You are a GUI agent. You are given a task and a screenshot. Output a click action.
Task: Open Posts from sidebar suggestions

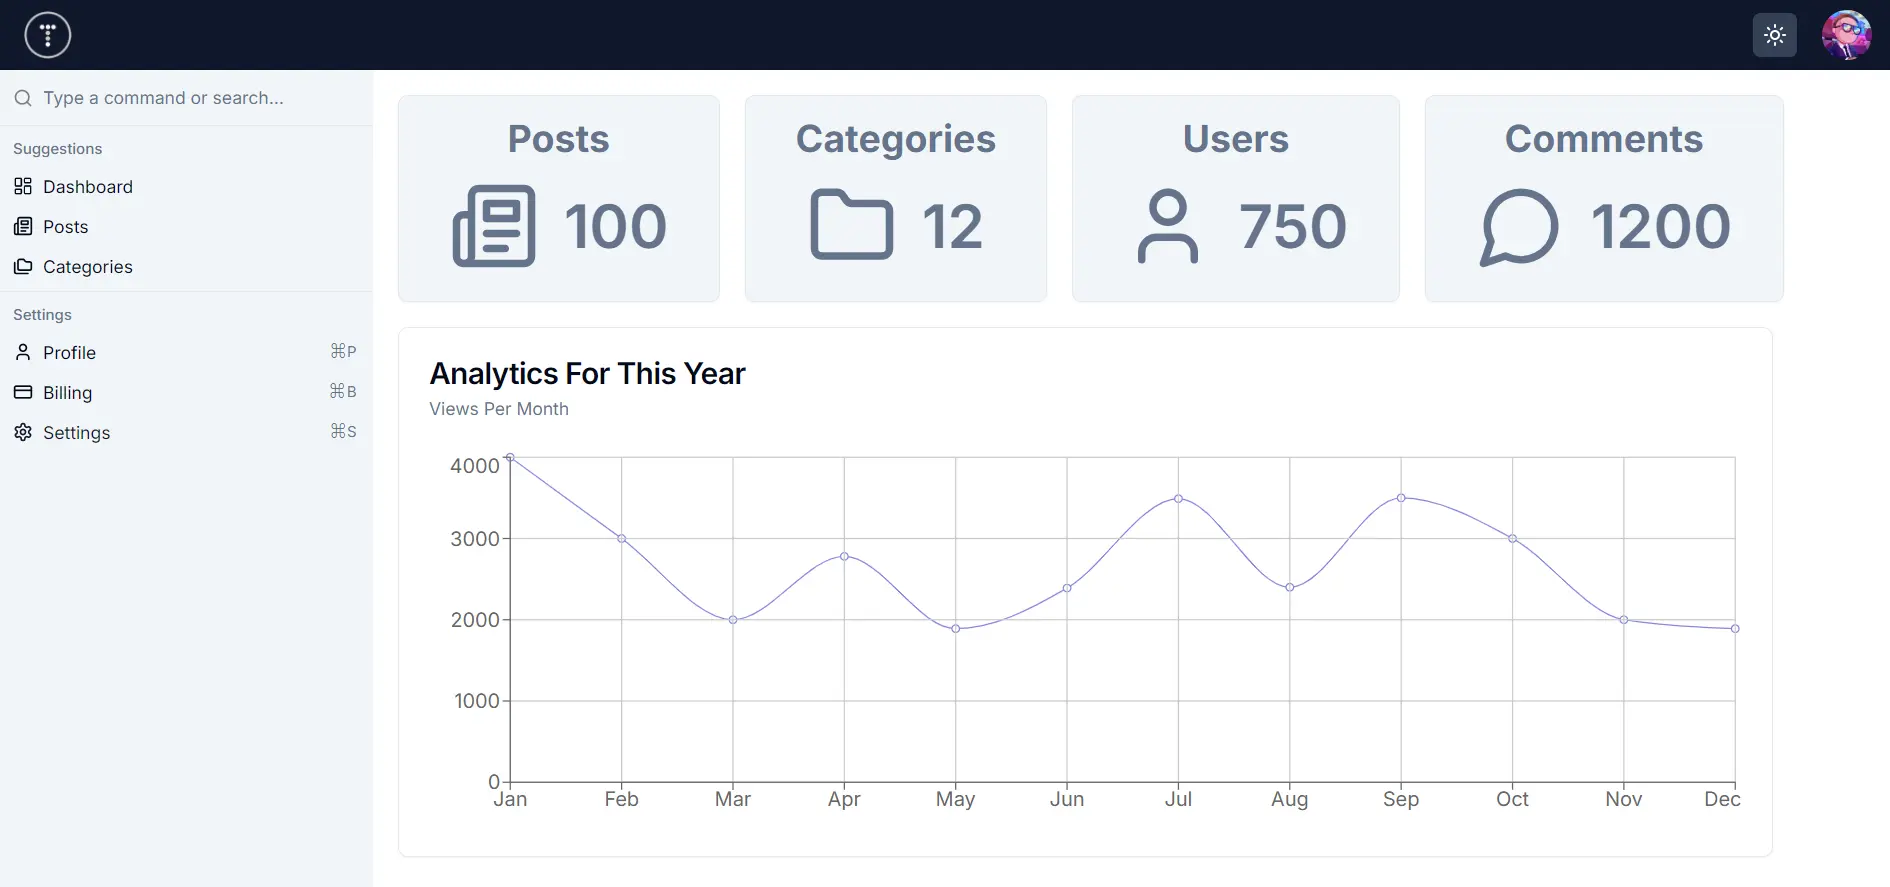click(186, 227)
